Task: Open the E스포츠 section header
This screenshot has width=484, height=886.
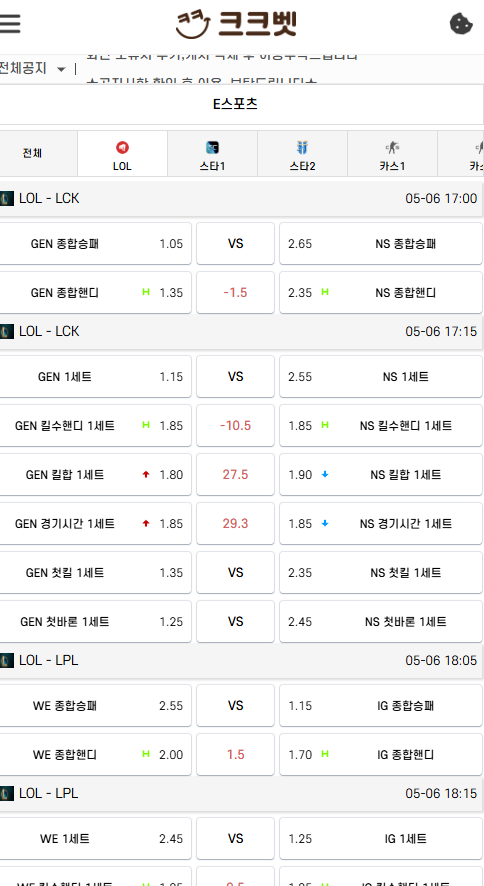Action: [x=236, y=104]
